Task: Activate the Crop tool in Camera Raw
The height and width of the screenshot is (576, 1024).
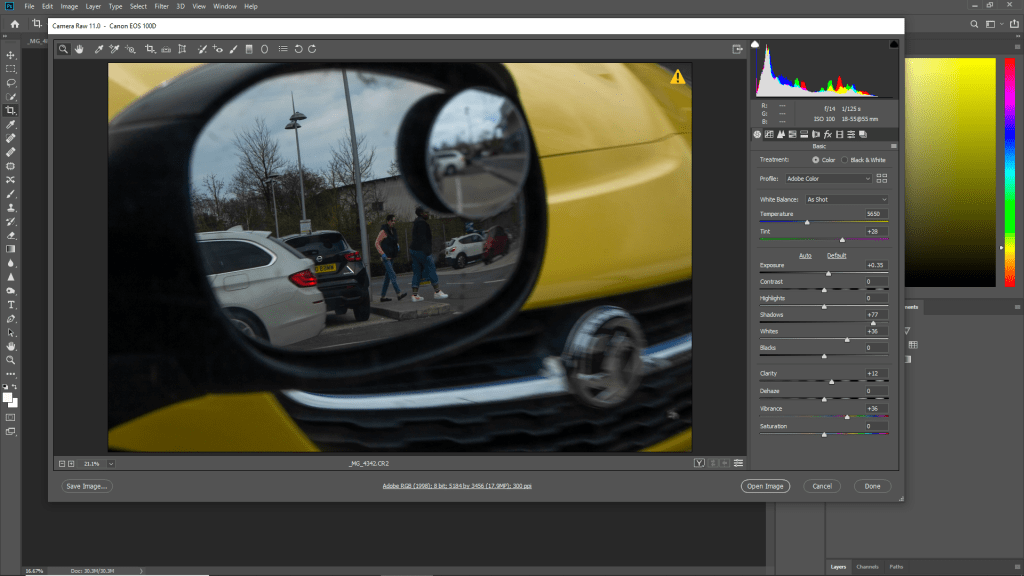Action: 149,48
